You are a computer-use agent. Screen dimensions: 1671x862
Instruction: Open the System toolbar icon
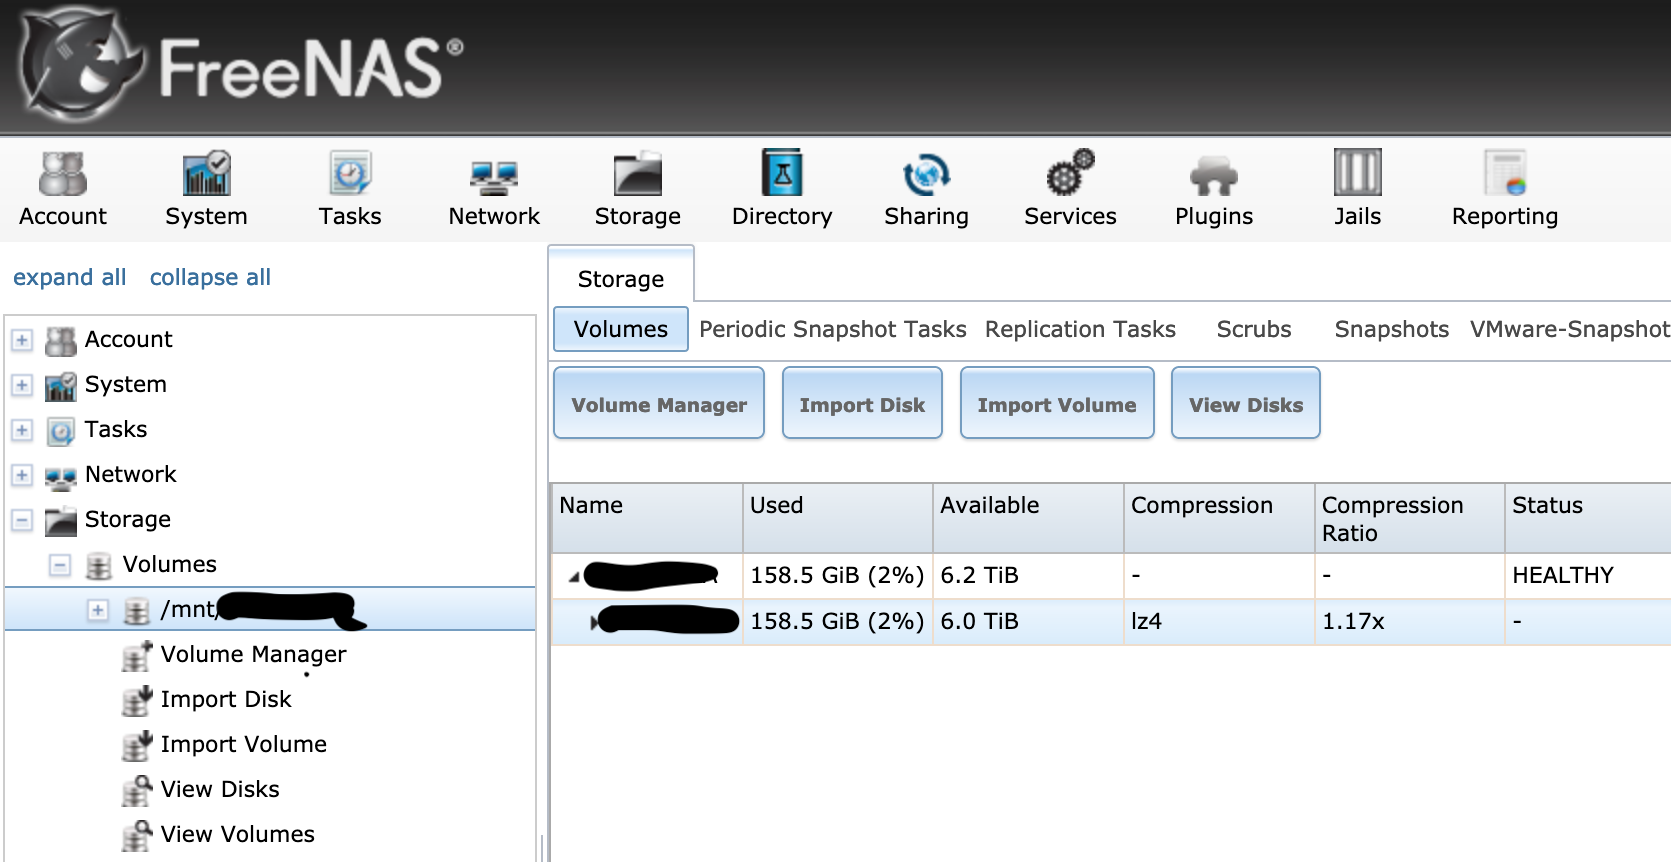[x=206, y=174]
